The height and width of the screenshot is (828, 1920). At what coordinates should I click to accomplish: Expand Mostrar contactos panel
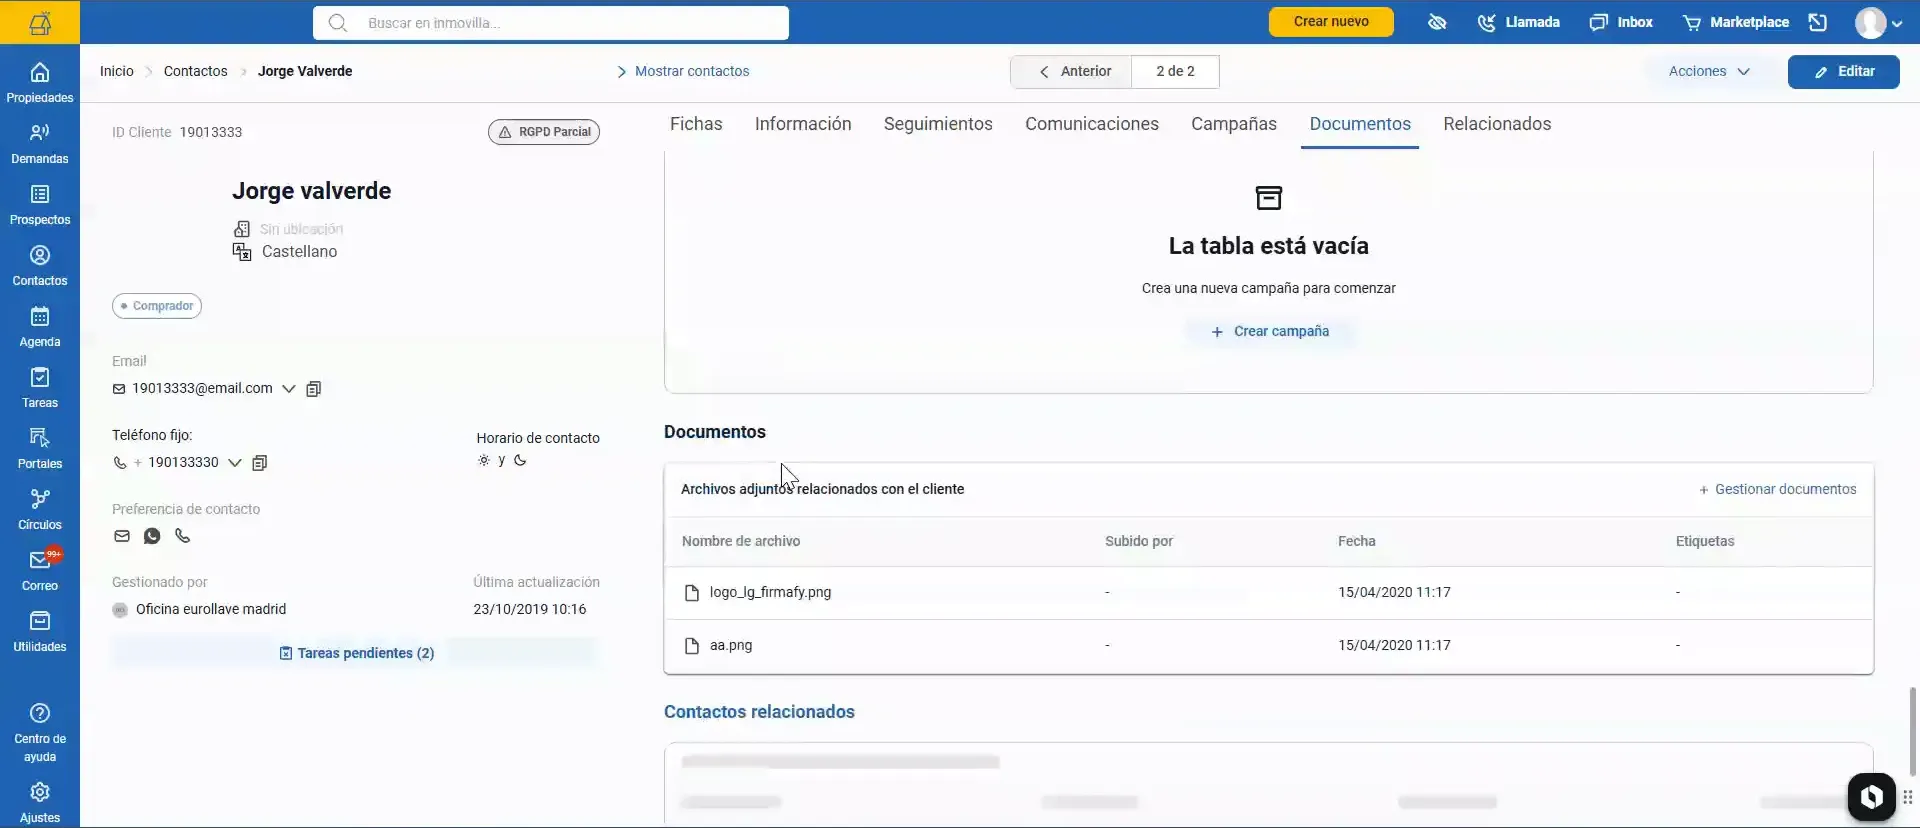[683, 71]
